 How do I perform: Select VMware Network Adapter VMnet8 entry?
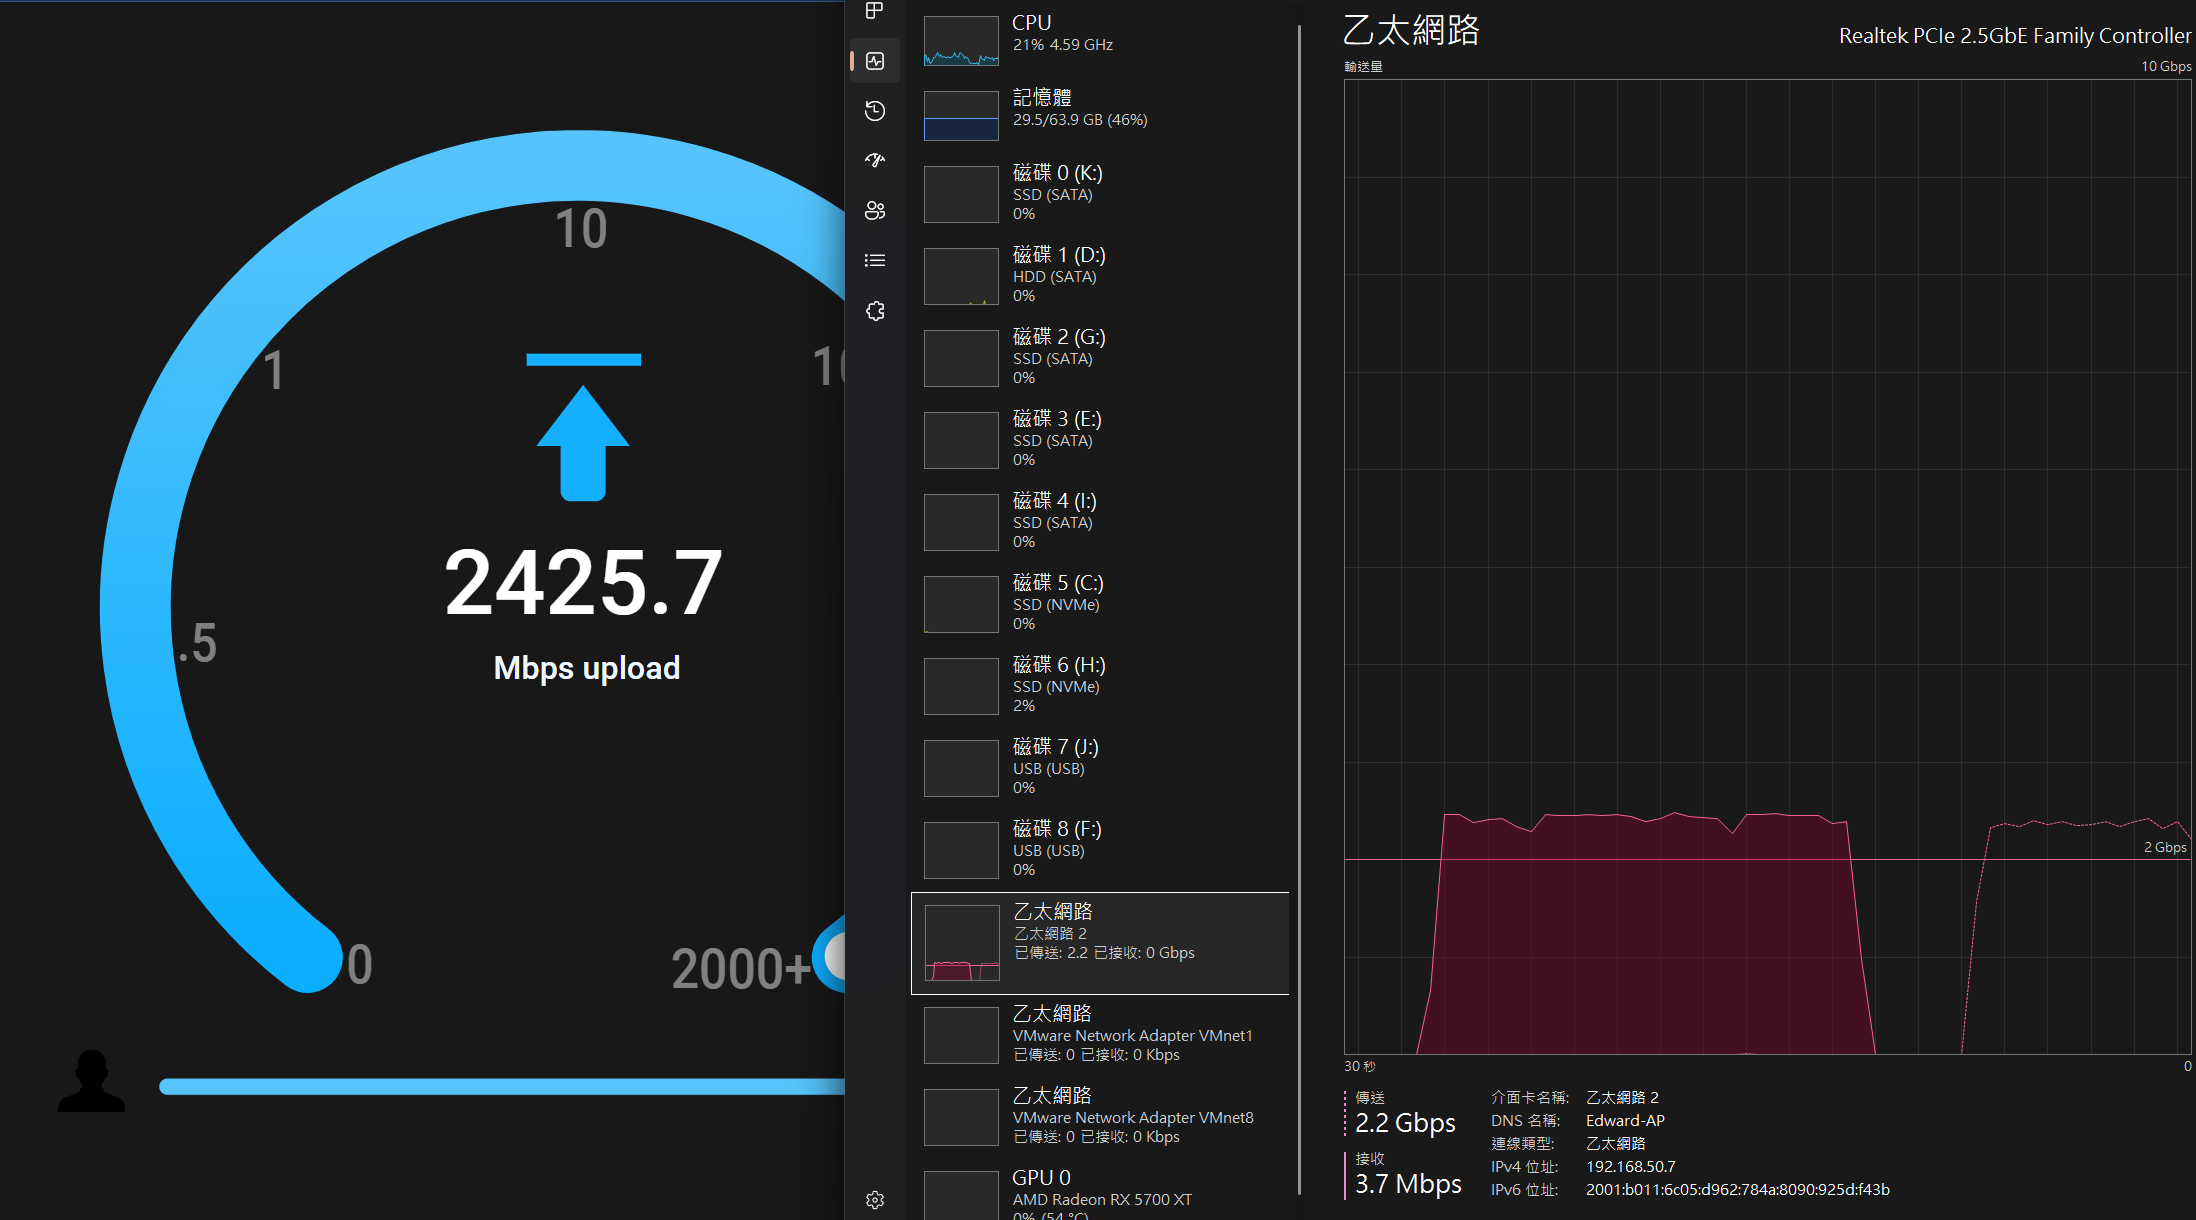(x=1100, y=1116)
